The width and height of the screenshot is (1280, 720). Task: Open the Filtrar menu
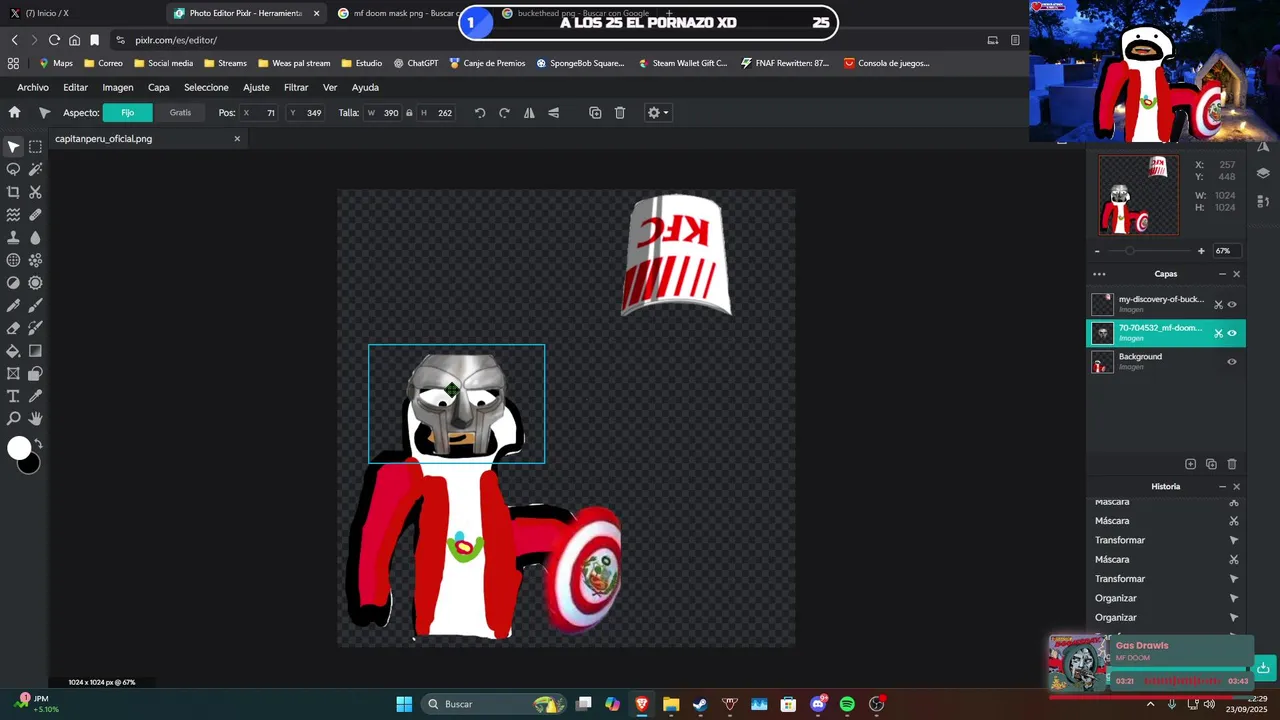[x=296, y=87]
